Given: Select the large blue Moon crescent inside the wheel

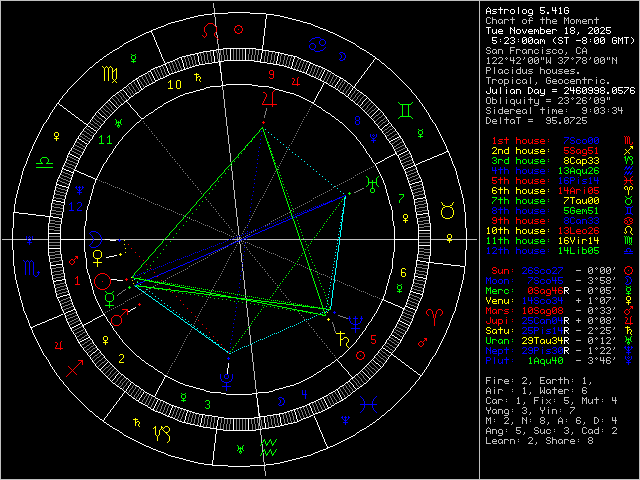Looking at the screenshot, I should [95, 240].
